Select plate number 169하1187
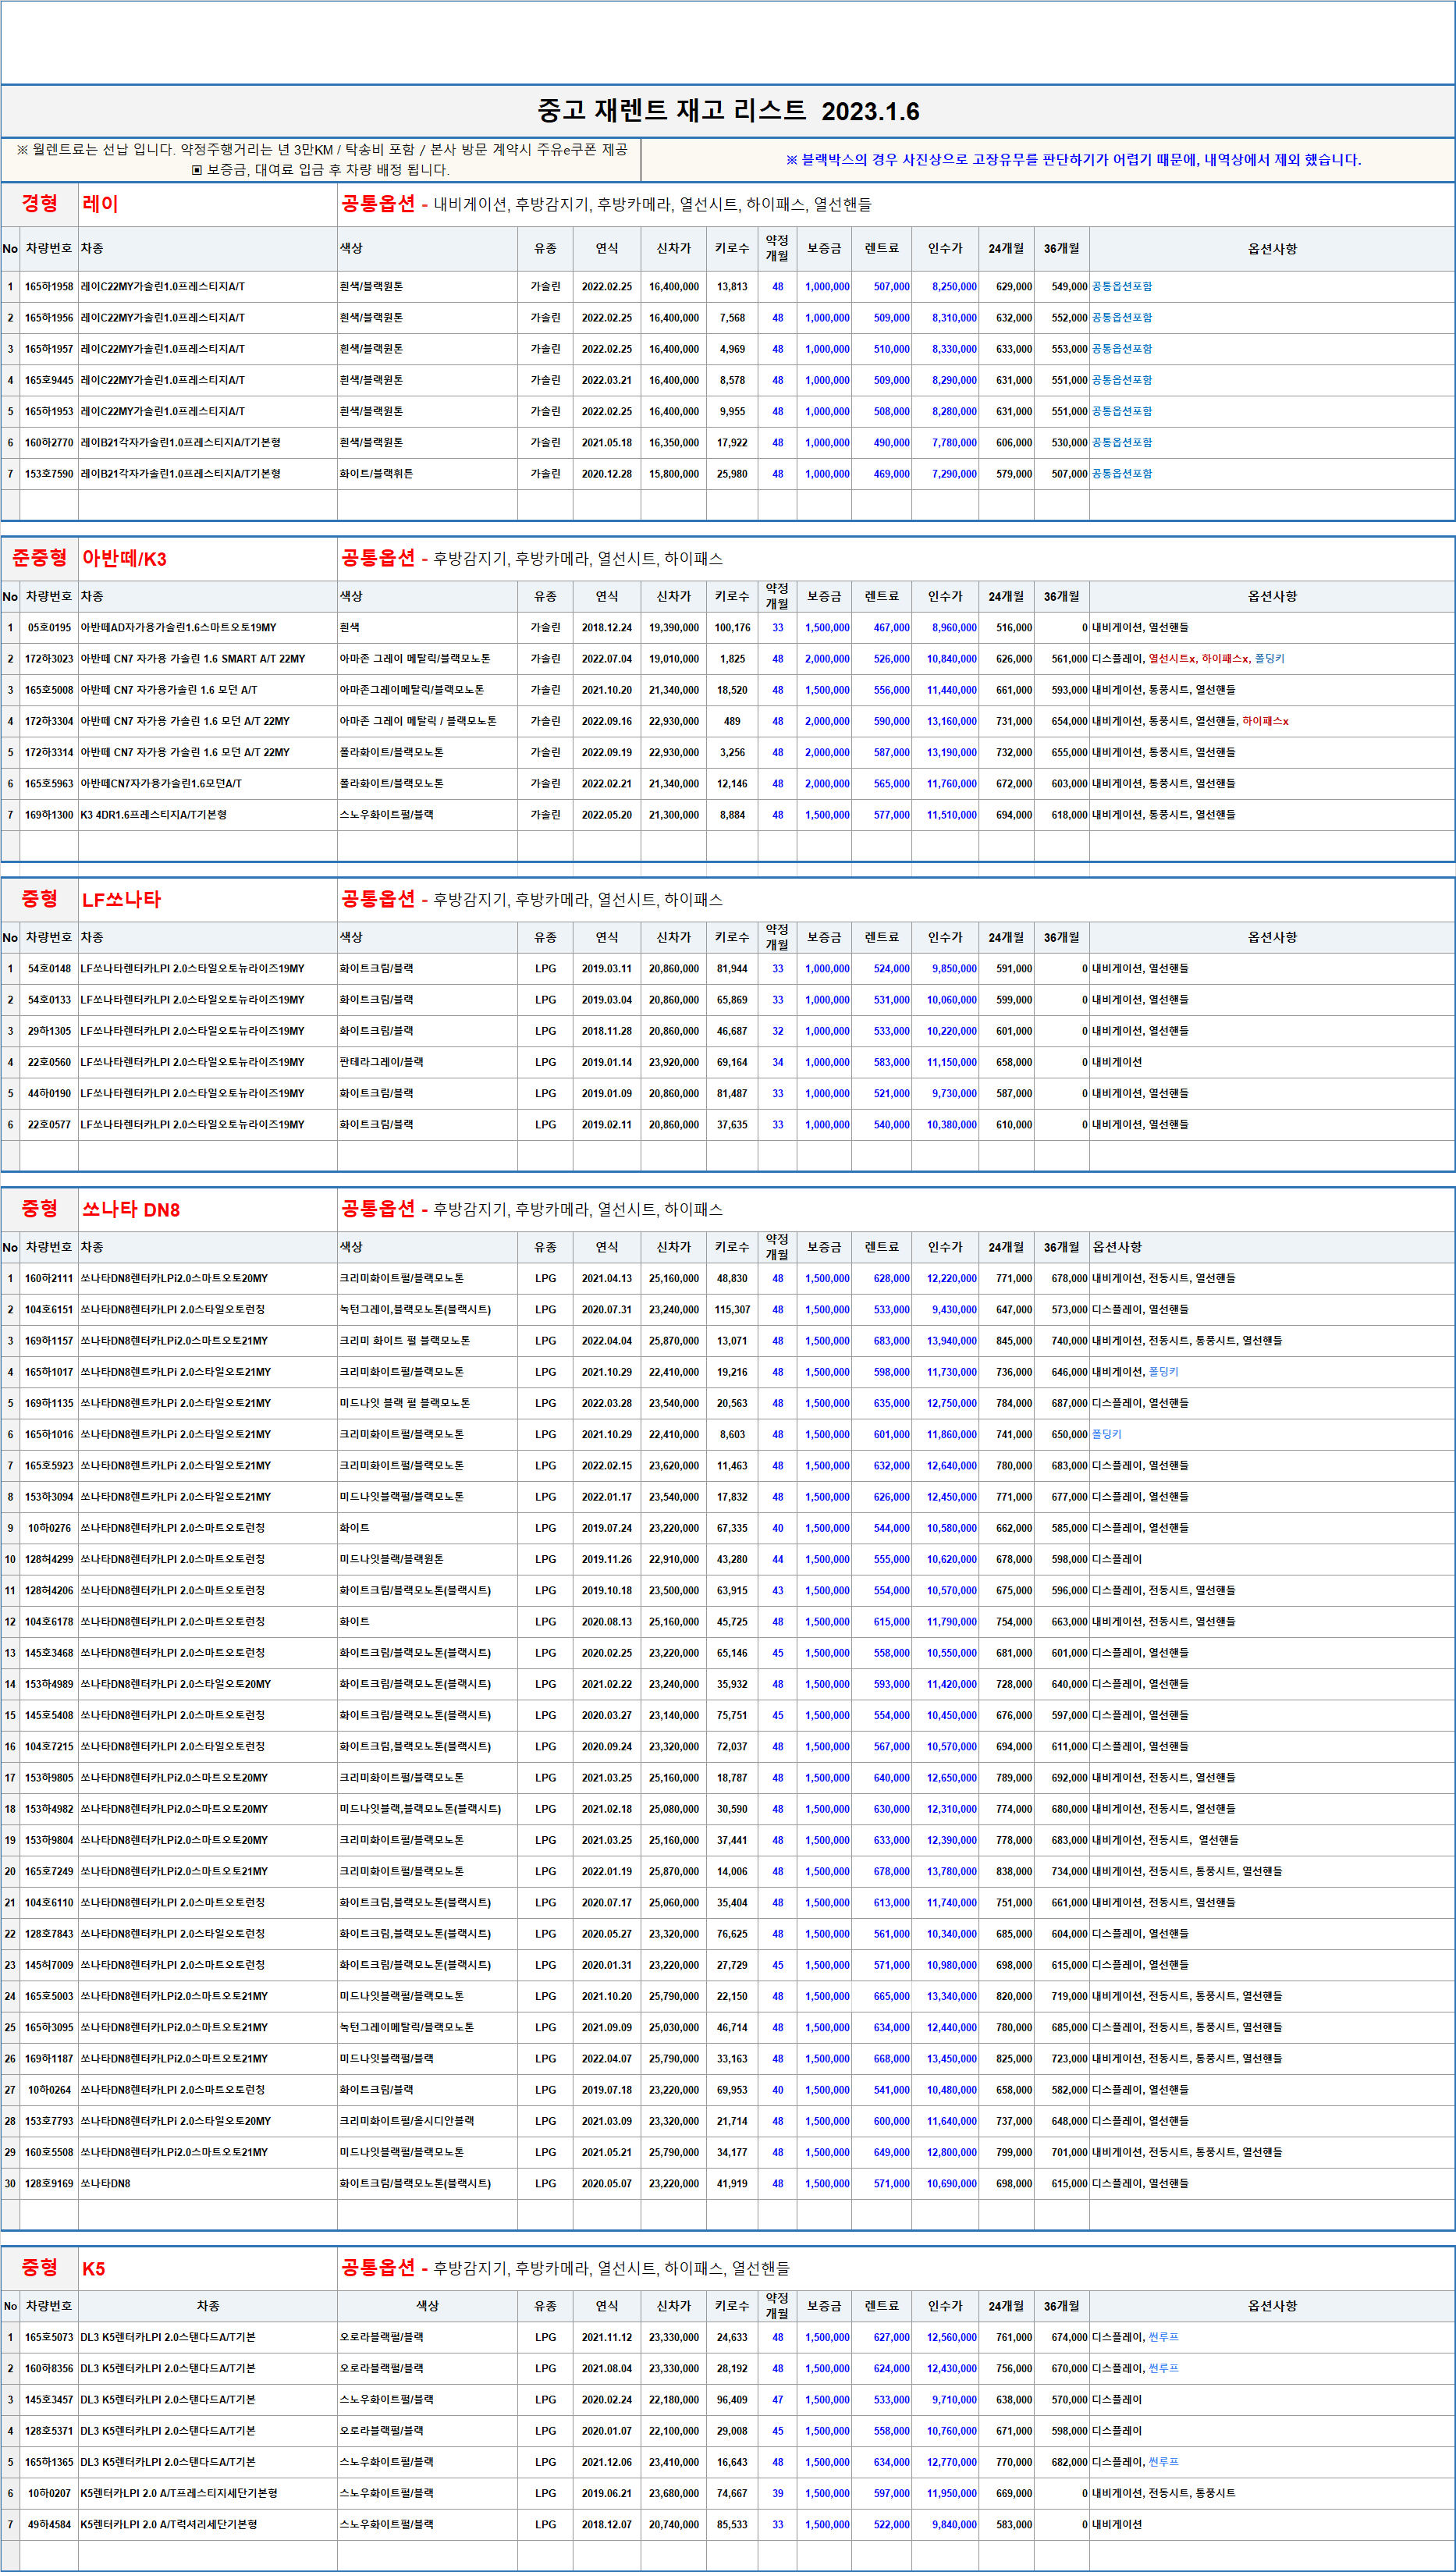Image resolution: width=1456 pixels, height=2572 pixels. click(x=49, y=2059)
